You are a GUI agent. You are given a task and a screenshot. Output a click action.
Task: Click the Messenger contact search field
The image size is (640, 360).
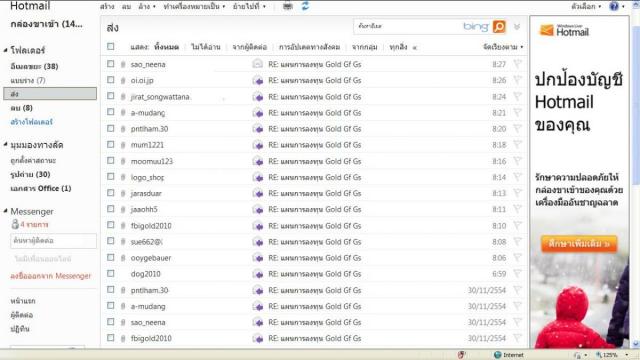tap(53, 241)
